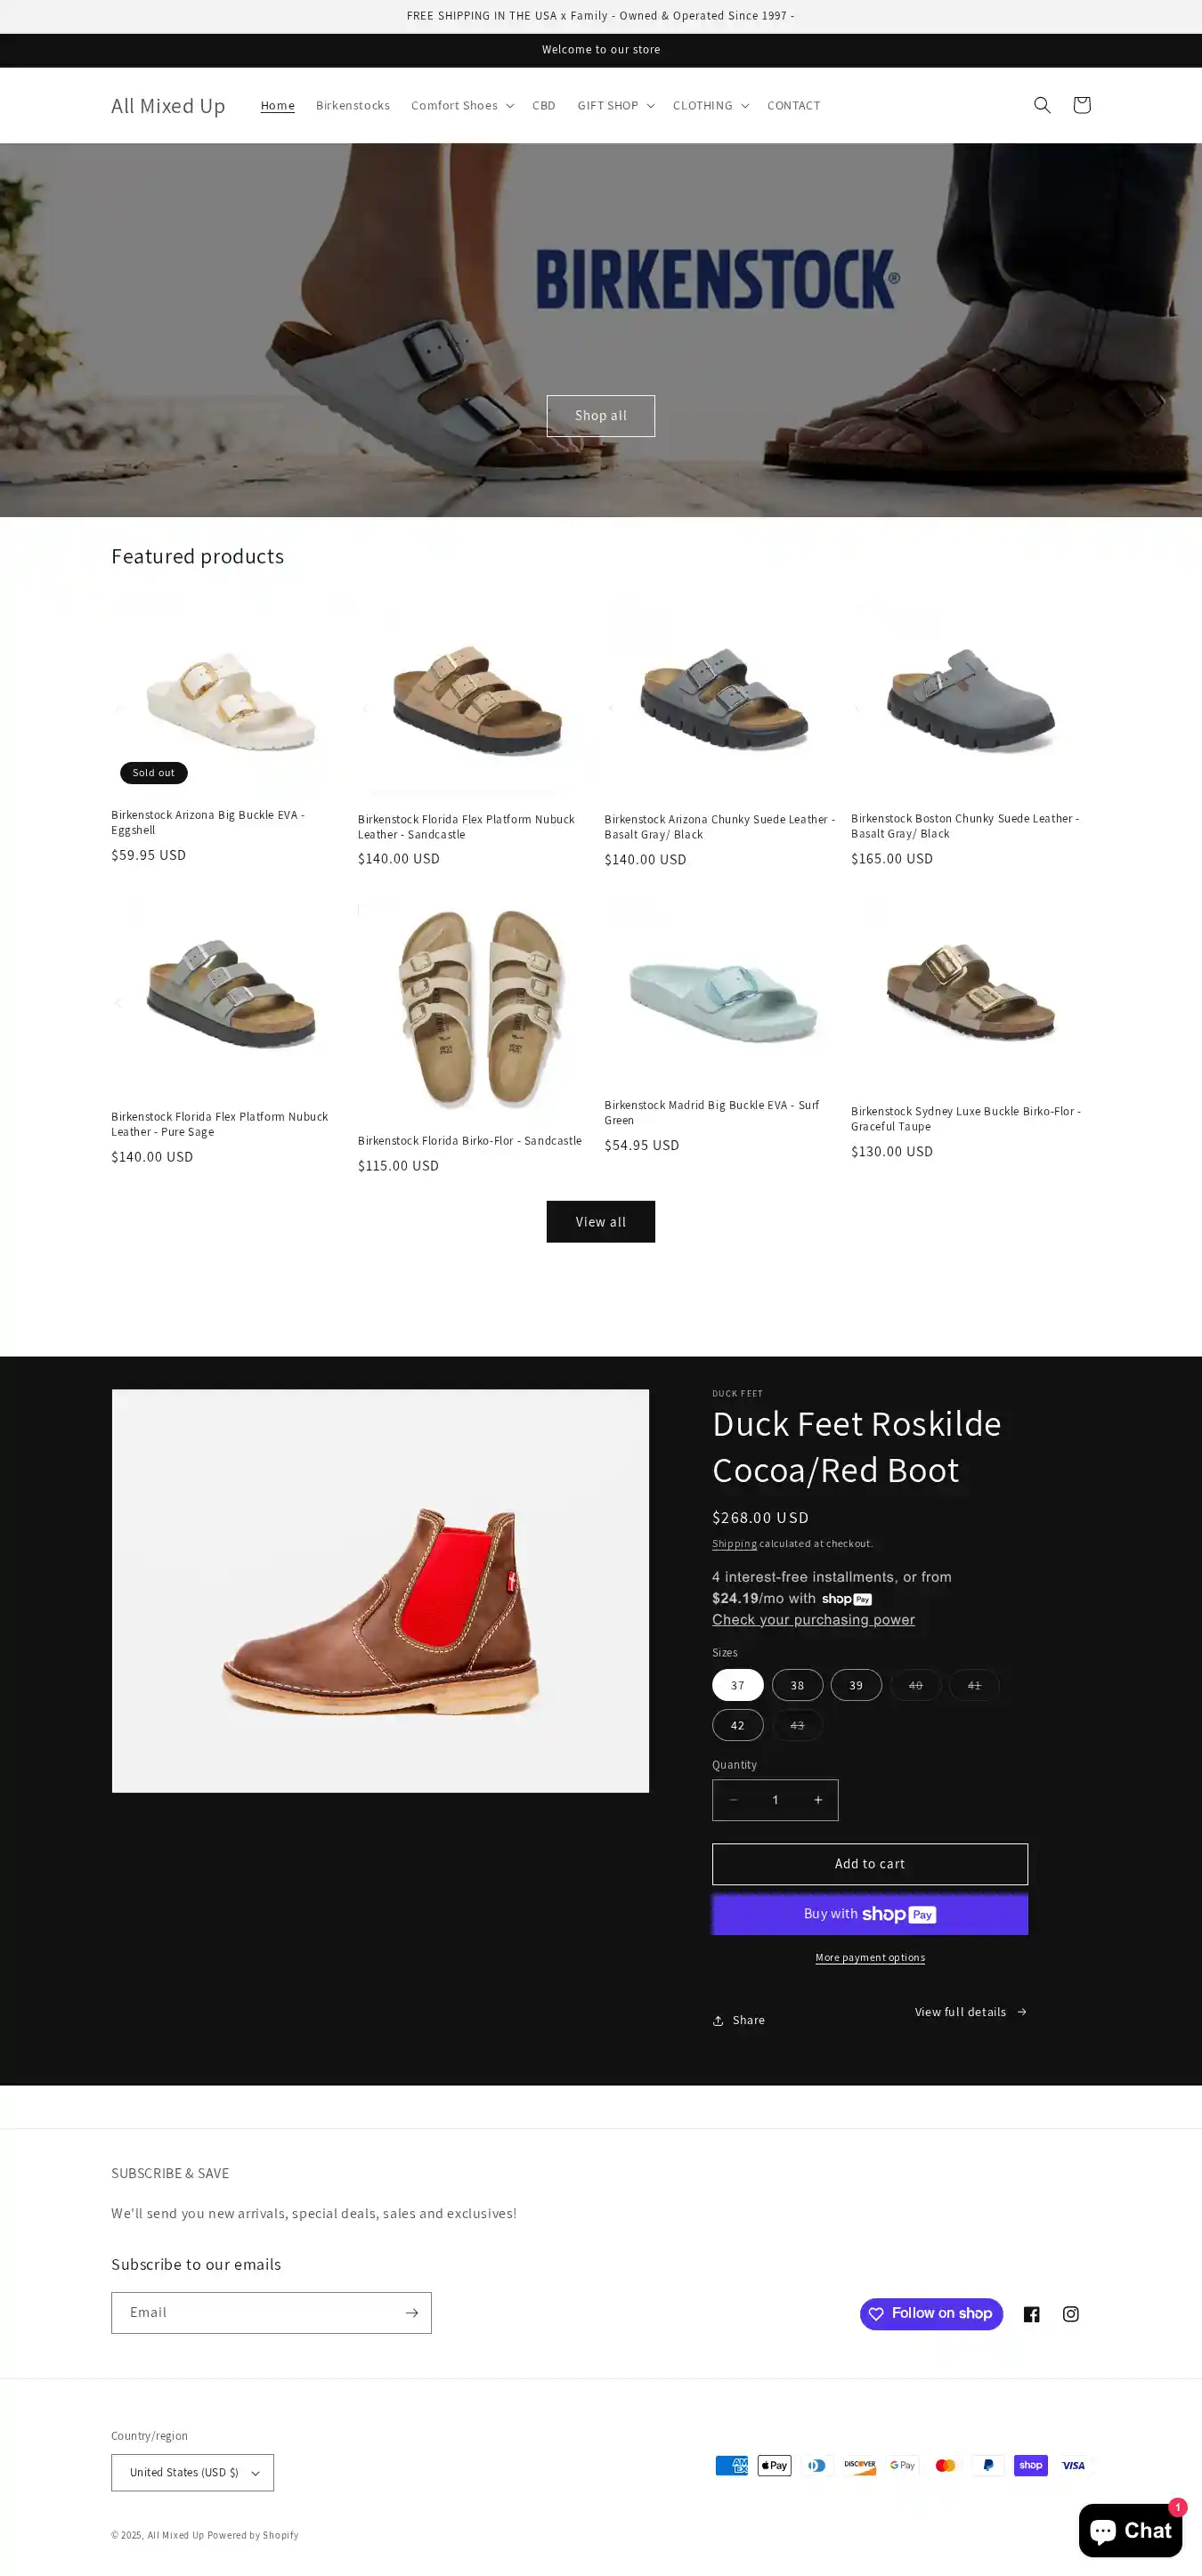Visit the Instagram profile icon
1202x2576 pixels.
click(1070, 2314)
